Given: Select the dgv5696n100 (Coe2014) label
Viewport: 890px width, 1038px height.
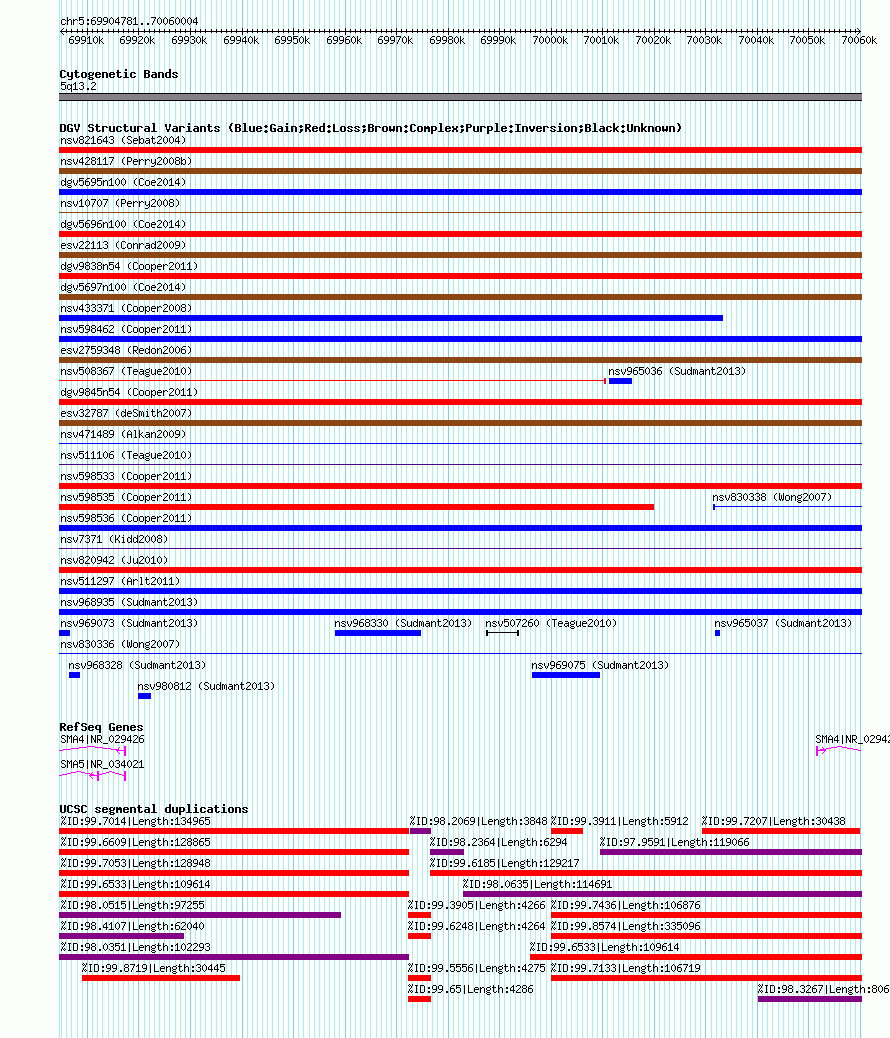Looking at the screenshot, I should (123, 224).
